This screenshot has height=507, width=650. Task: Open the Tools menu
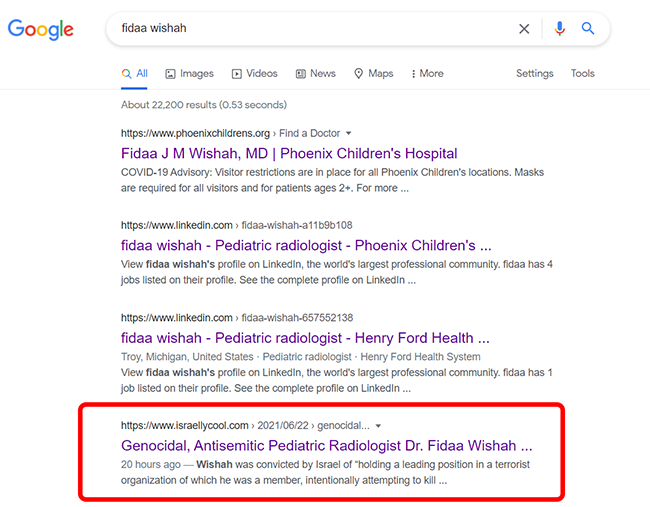click(582, 73)
